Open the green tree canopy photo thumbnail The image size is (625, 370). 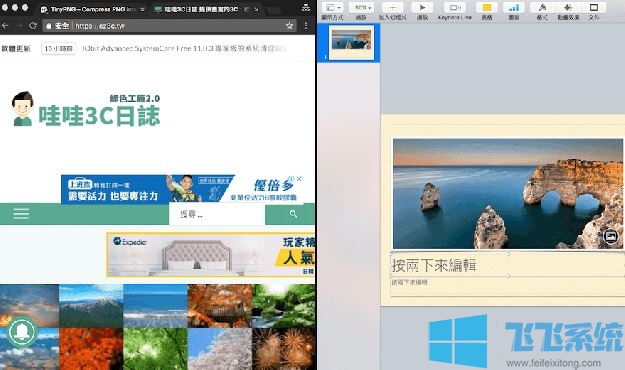[x=155, y=349]
